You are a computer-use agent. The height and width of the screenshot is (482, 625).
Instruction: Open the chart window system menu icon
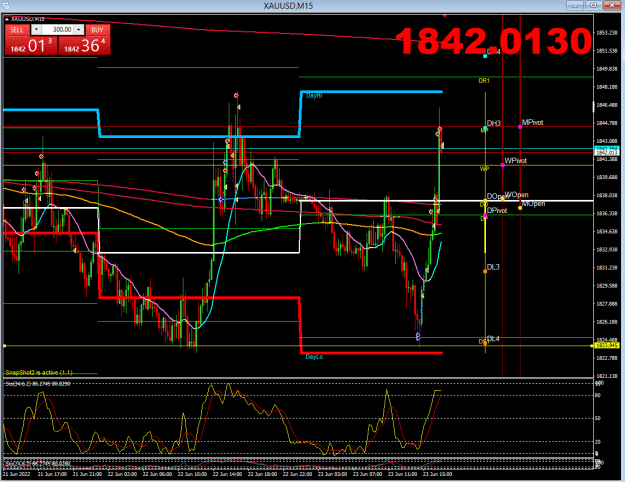coord(6,6)
